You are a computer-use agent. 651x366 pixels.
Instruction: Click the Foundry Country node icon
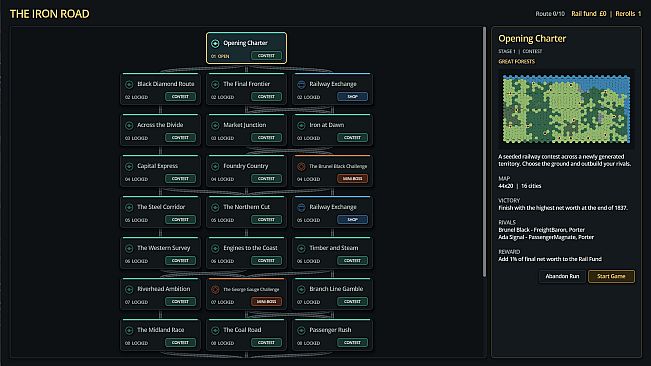pos(215,166)
